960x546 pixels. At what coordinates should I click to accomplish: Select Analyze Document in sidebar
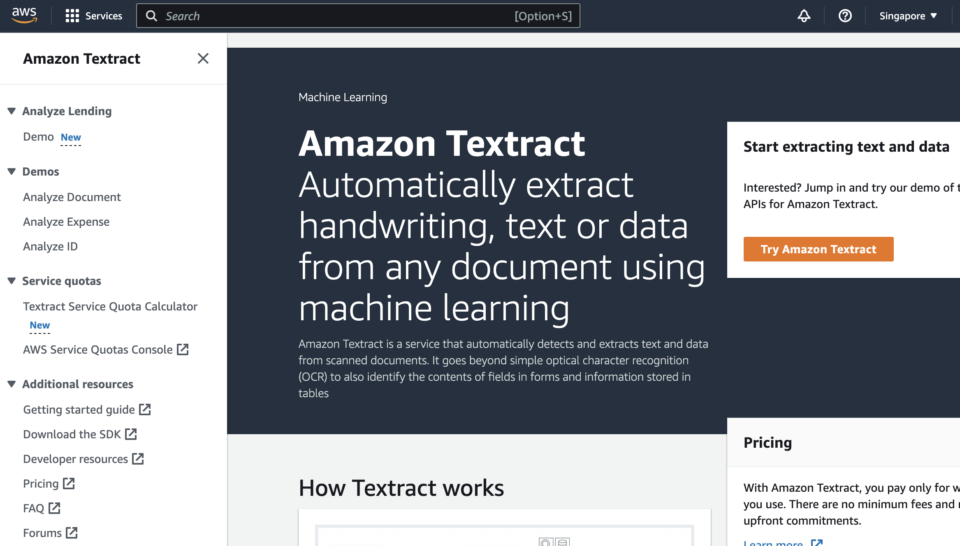point(72,197)
